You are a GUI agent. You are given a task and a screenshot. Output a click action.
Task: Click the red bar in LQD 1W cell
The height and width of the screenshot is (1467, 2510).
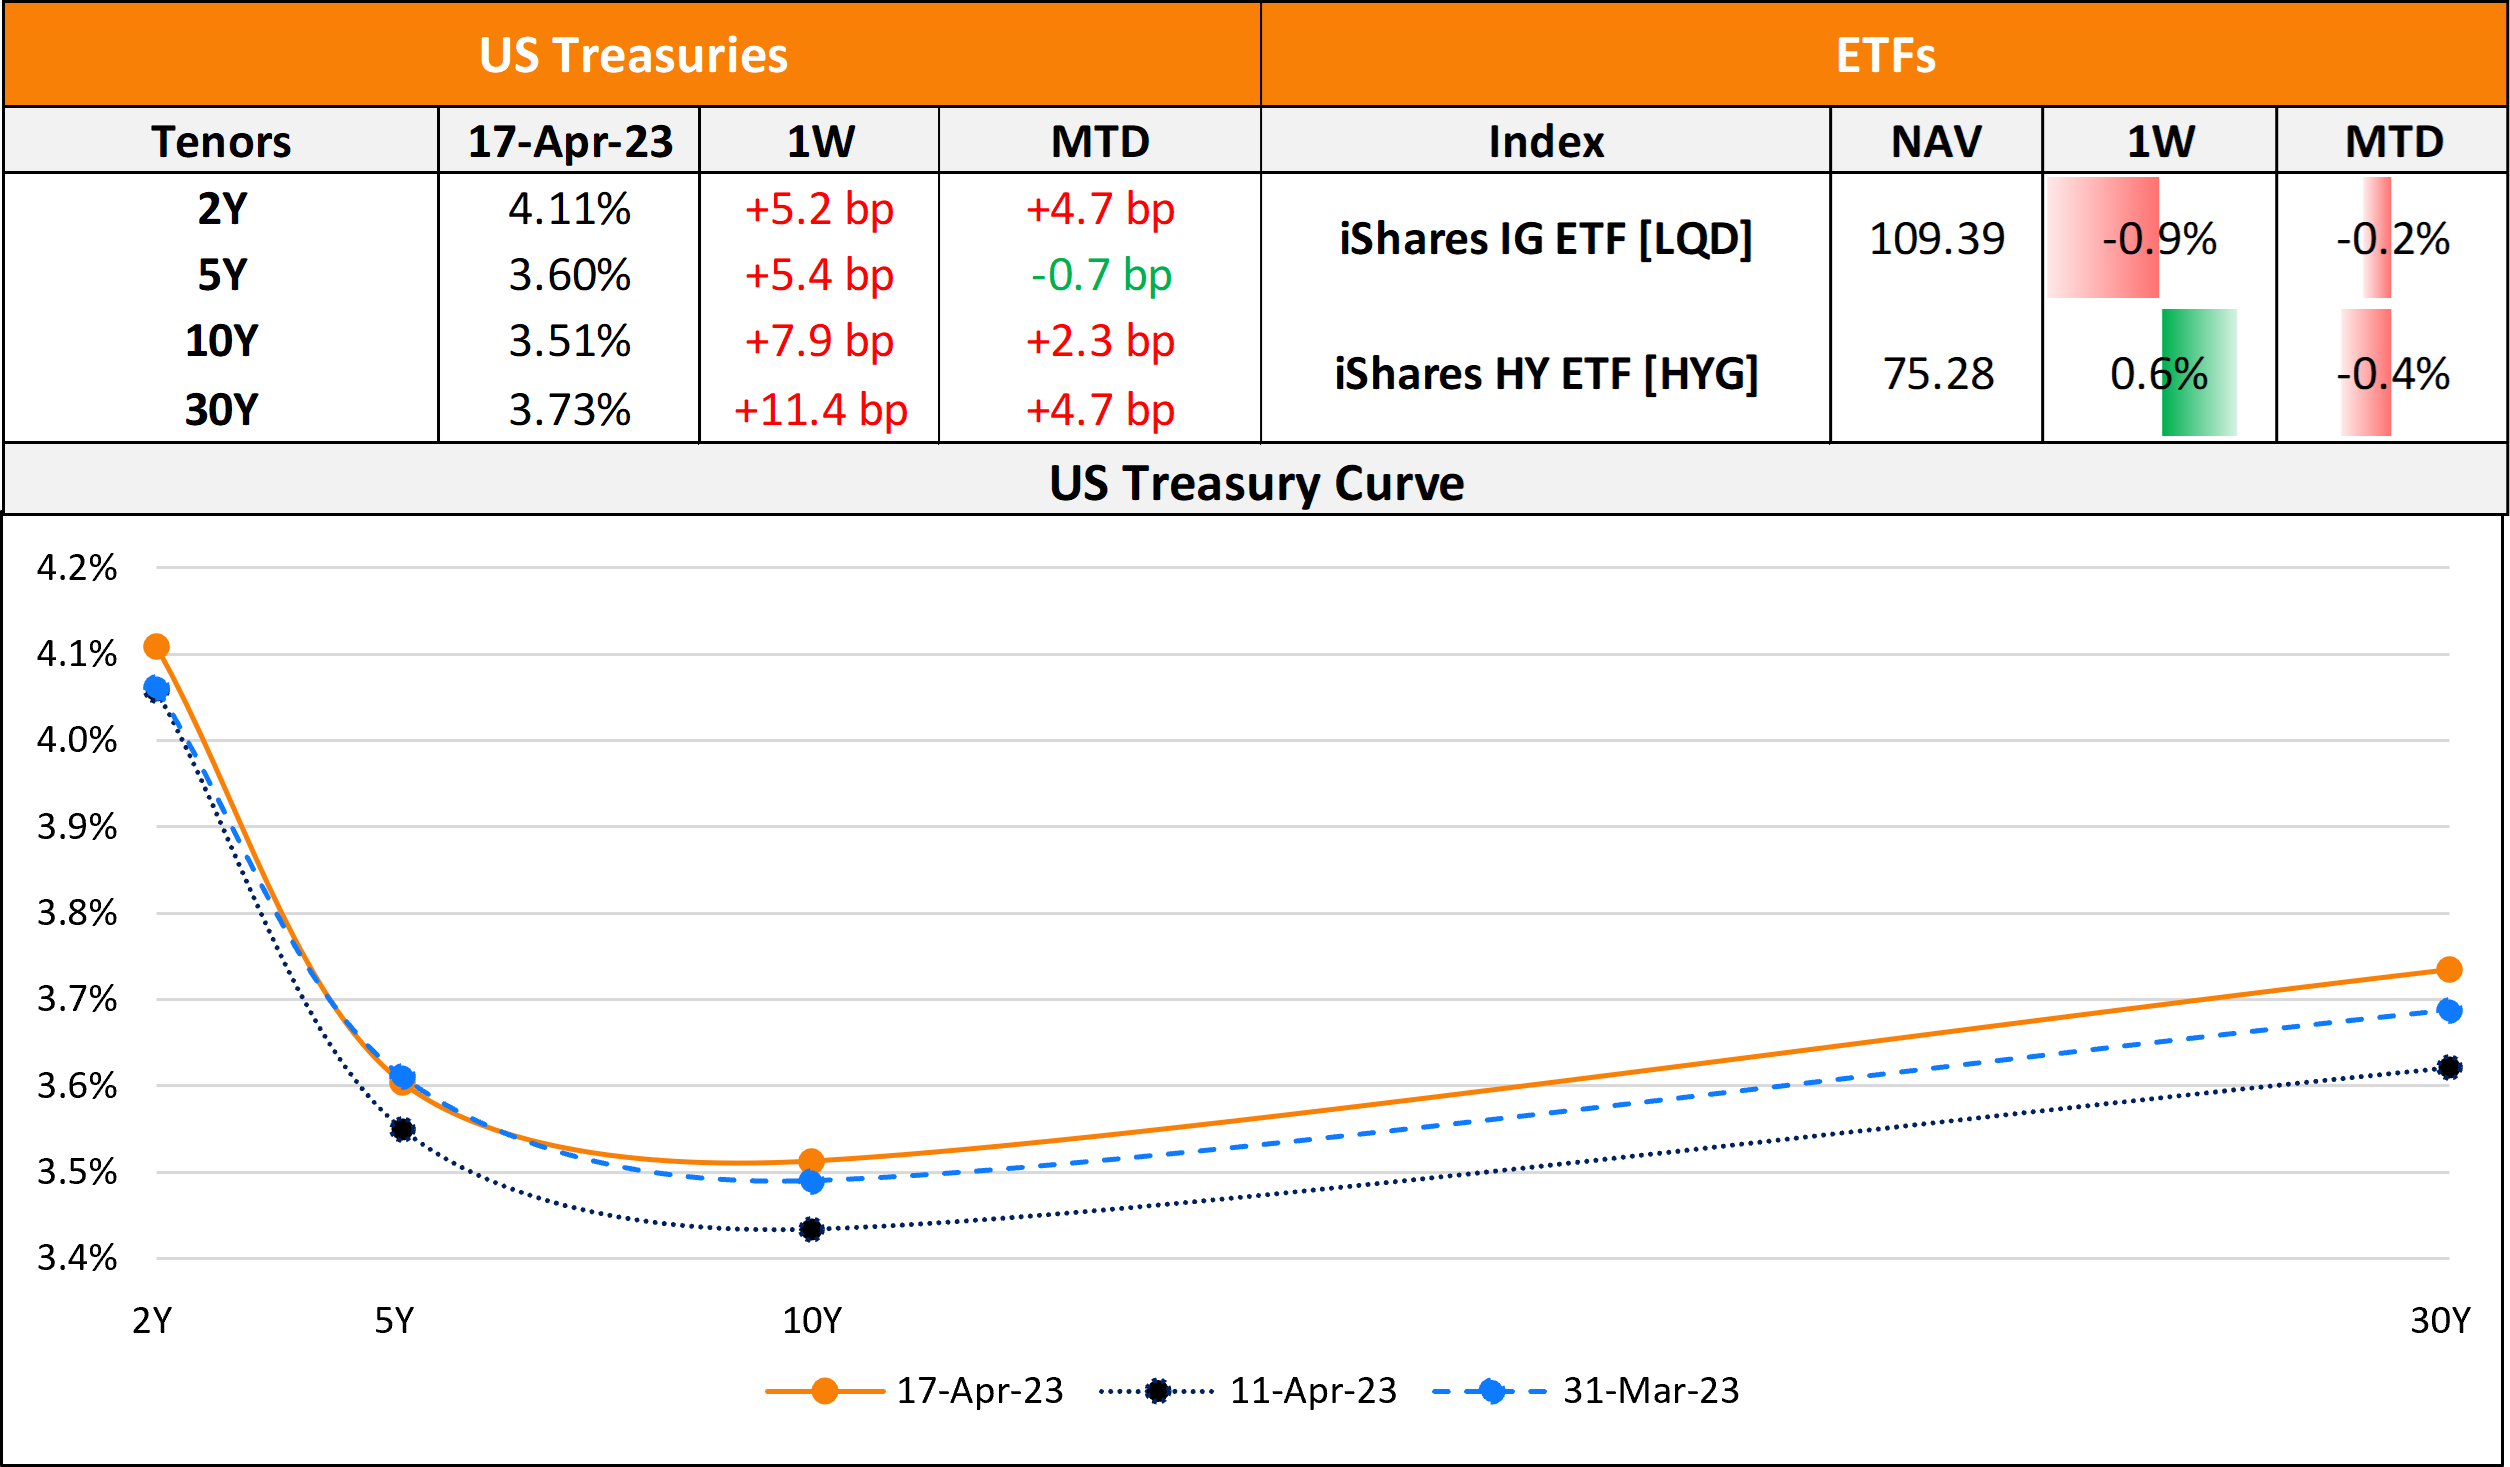(2102, 238)
